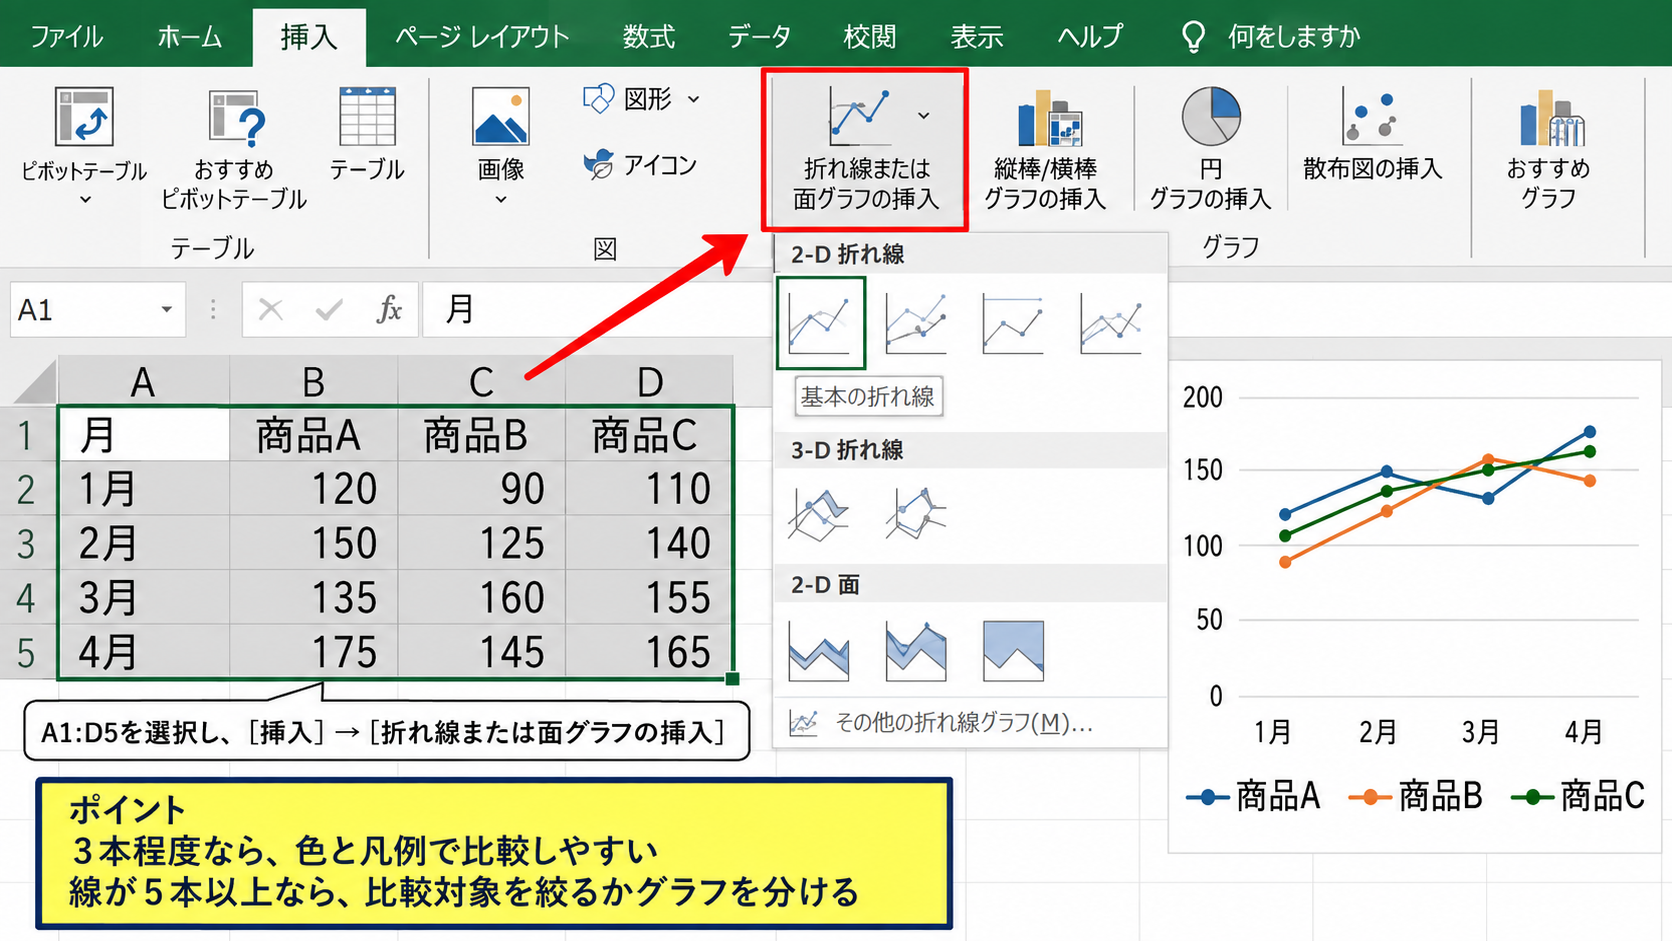
Task: Switch to the ページ レイアウト tab
Action: pyautogui.click(x=482, y=37)
